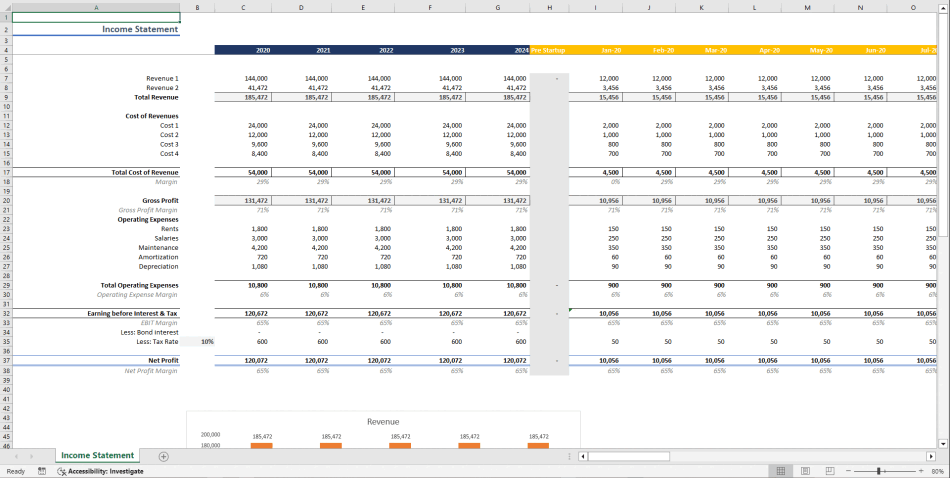Zoom out with the minus button
Viewport: 950px width, 478px height.
click(848, 471)
